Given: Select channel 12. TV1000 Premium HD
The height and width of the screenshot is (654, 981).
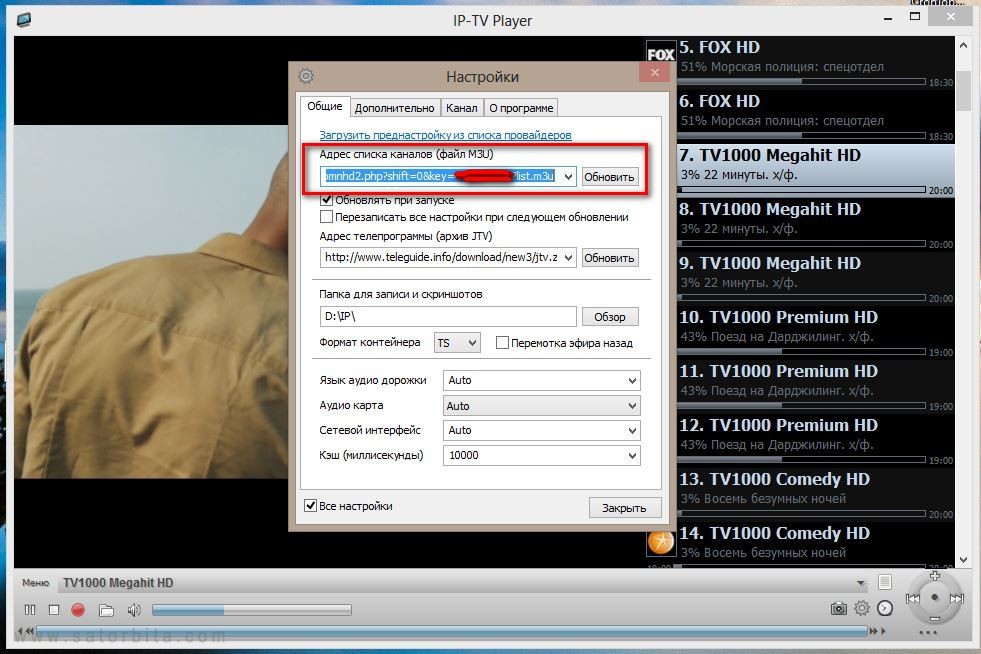Looking at the screenshot, I should (815, 441).
